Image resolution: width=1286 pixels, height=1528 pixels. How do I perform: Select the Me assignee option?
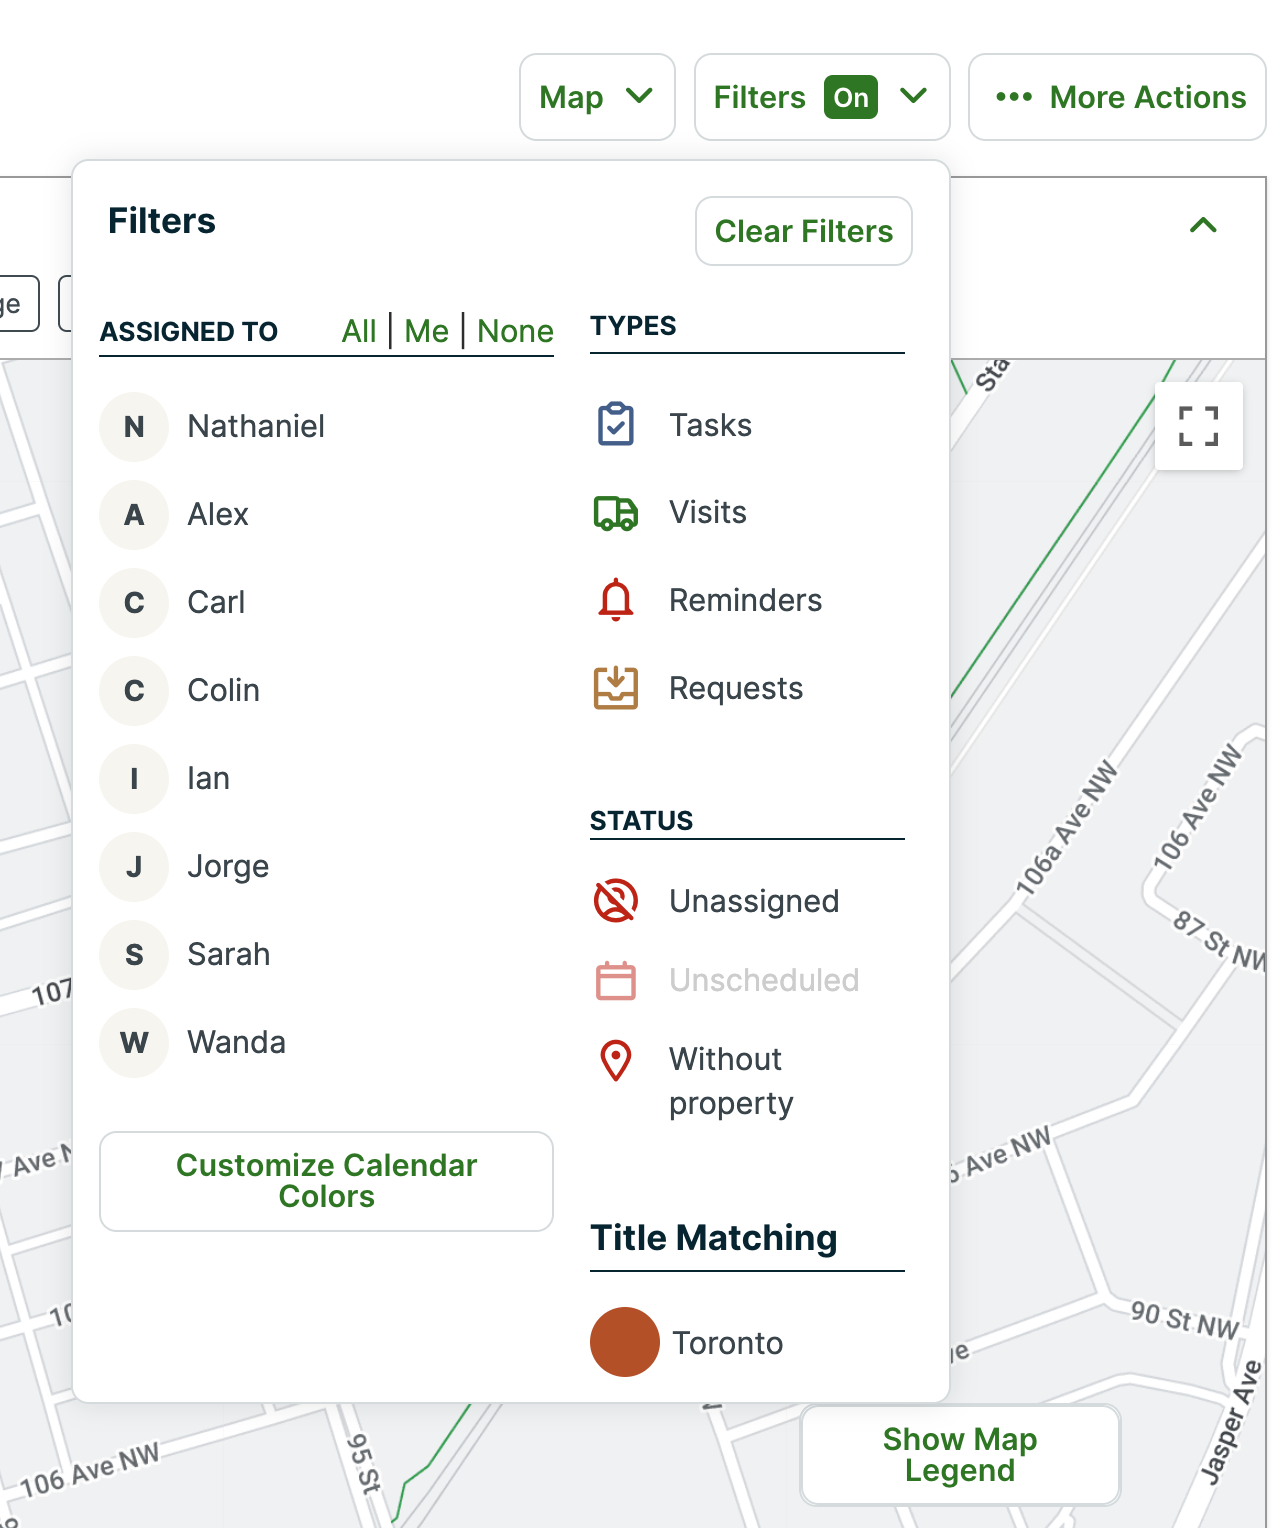click(x=426, y=331)
